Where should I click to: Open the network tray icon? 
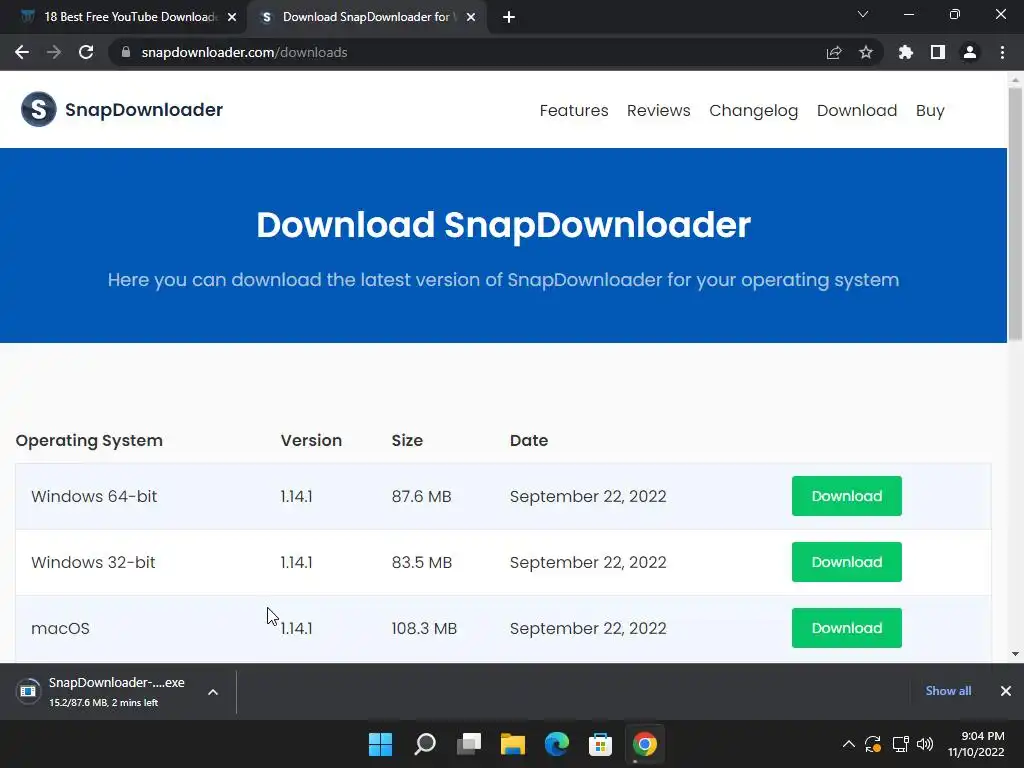click(x=901, y=744)
